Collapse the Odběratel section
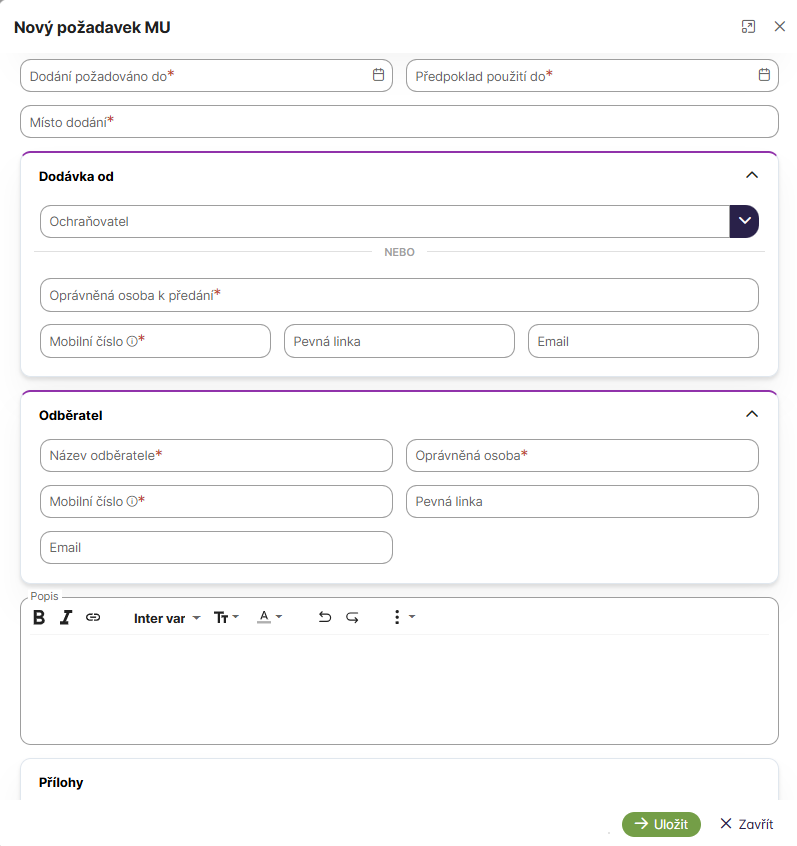Viewport: 797px width, 846px height. [752, 414]
